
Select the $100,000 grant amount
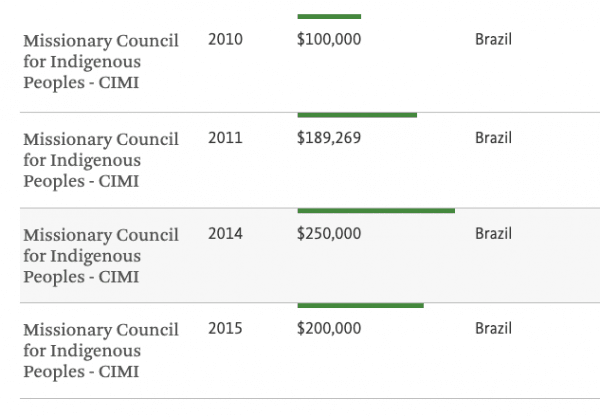coord(329,40)
